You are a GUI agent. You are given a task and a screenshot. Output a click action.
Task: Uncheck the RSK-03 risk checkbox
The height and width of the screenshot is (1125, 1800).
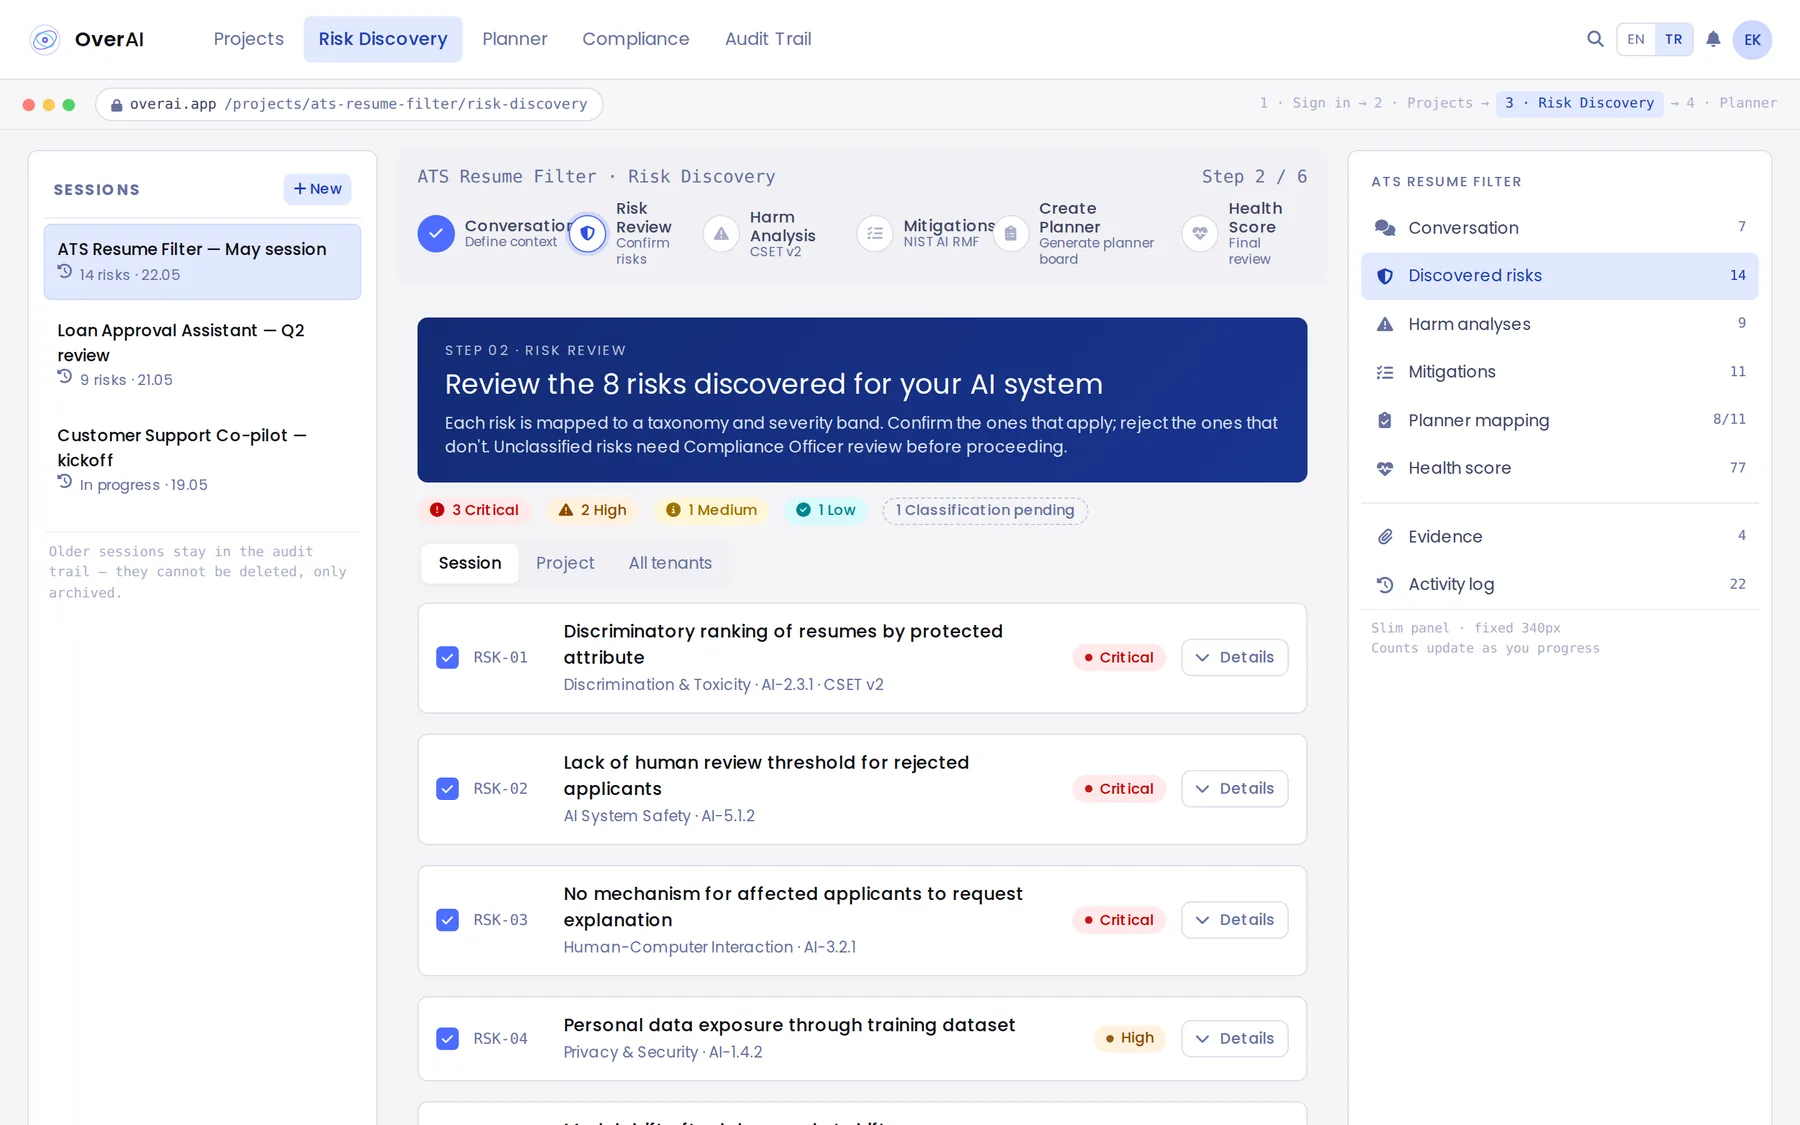click(x=448, y=920)
